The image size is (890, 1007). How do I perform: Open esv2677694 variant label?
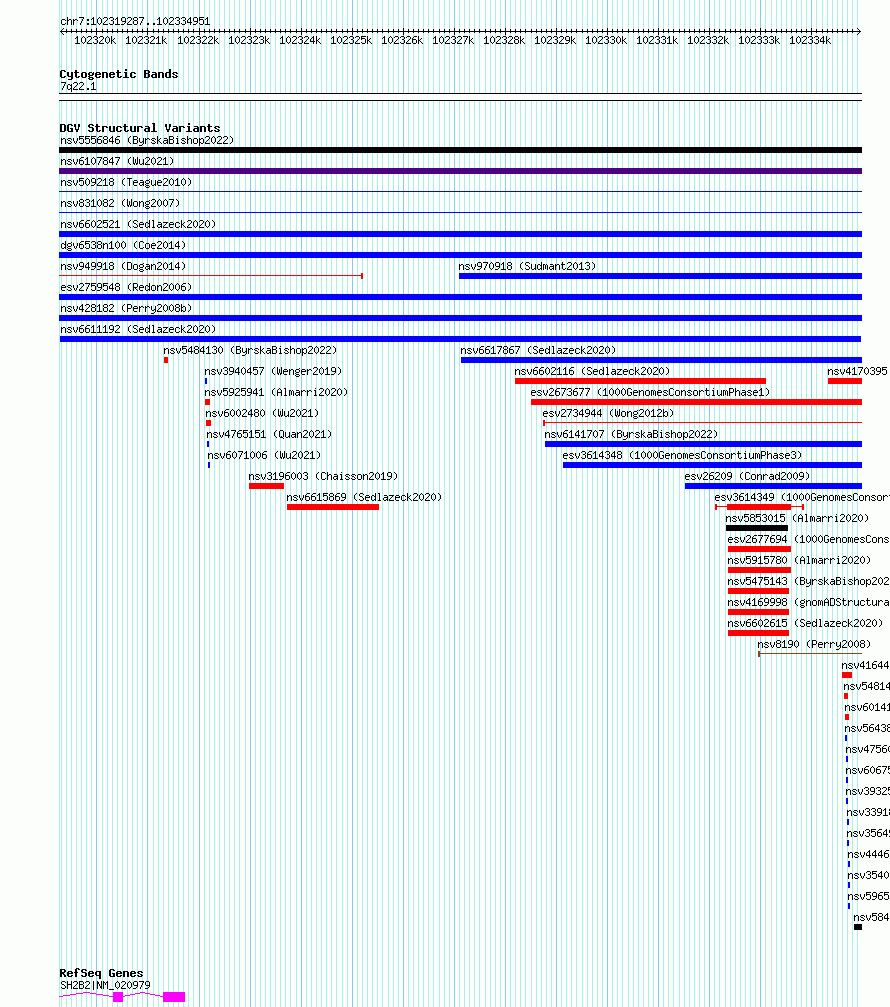tap(808, 539)
